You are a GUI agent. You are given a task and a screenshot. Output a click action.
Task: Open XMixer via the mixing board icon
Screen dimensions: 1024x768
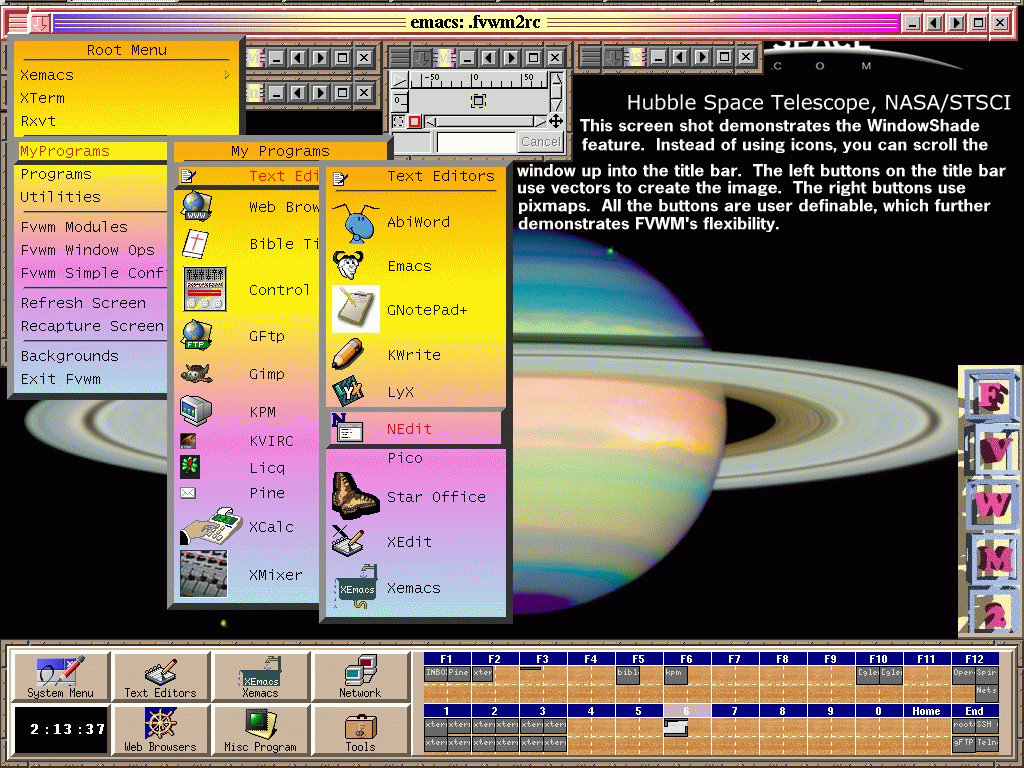[204, 574]
